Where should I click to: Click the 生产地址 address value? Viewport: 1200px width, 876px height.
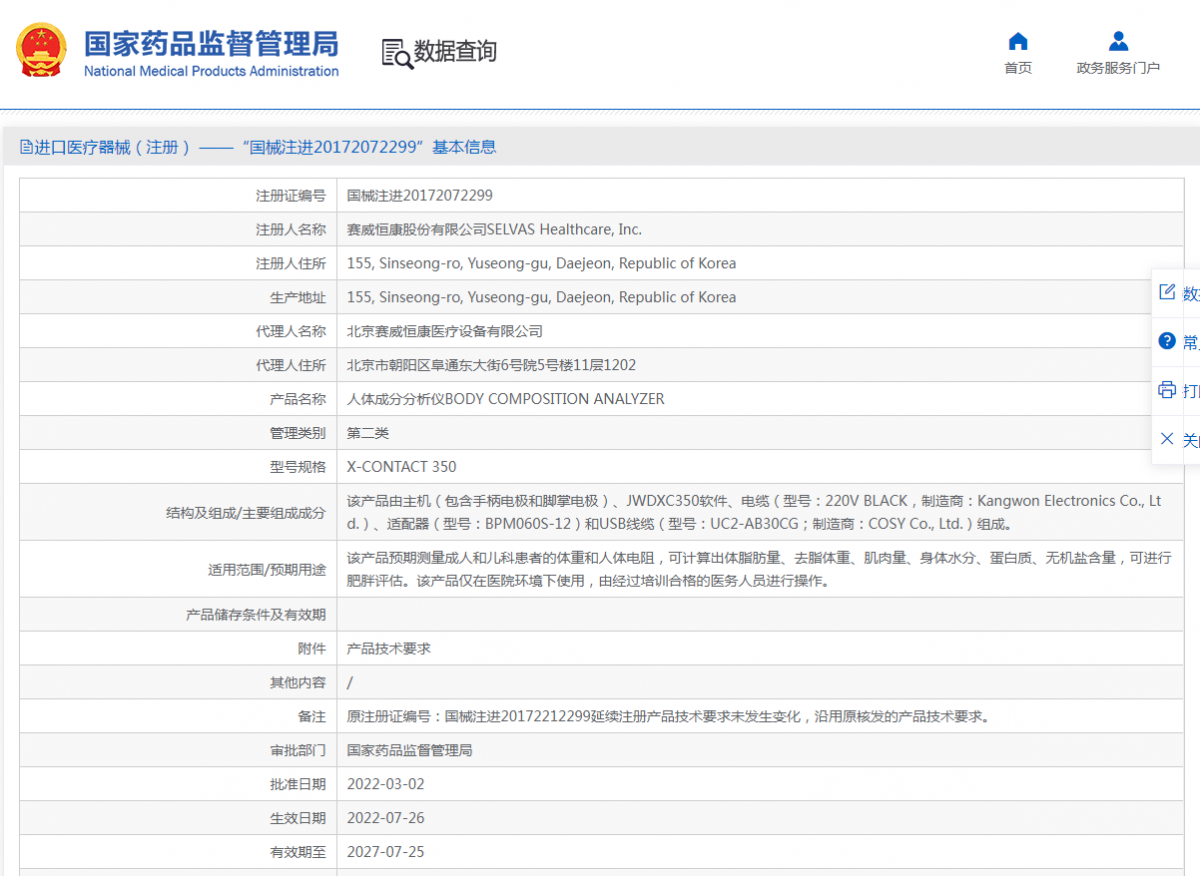(541, 297)
